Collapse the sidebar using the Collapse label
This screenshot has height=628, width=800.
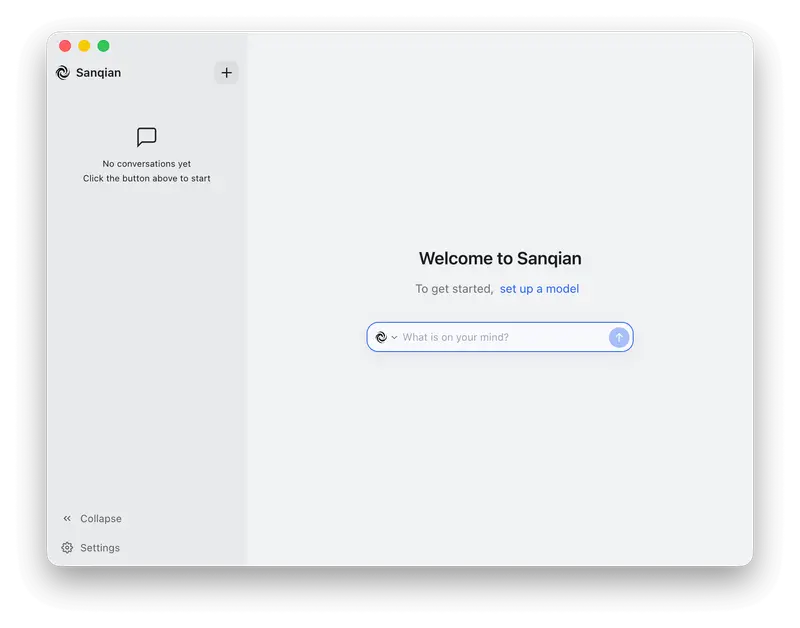click(x=101, y=519)
